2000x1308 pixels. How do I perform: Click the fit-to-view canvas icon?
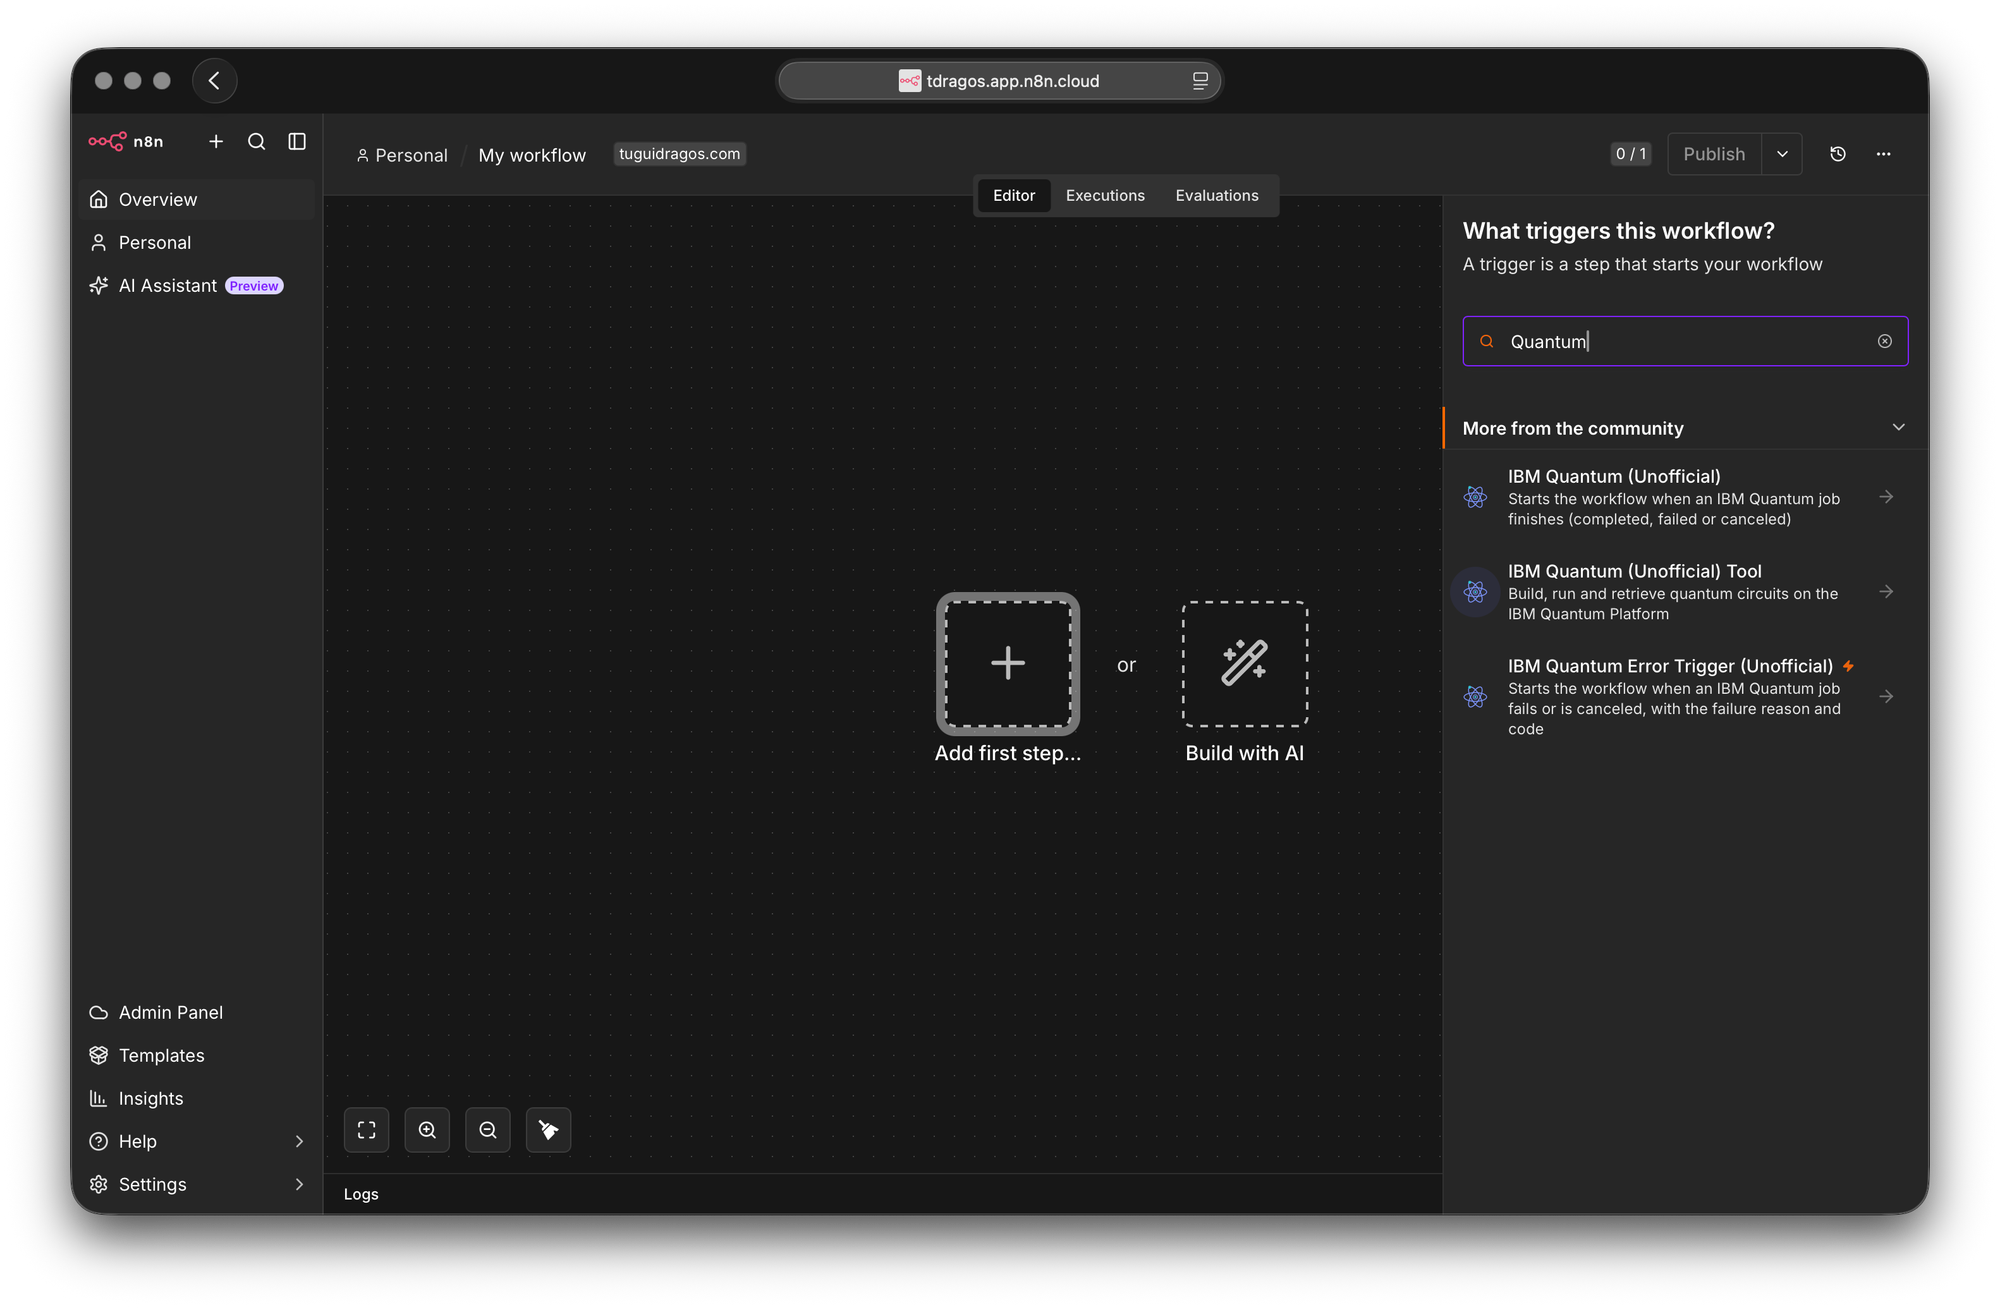pos(367,1130)
